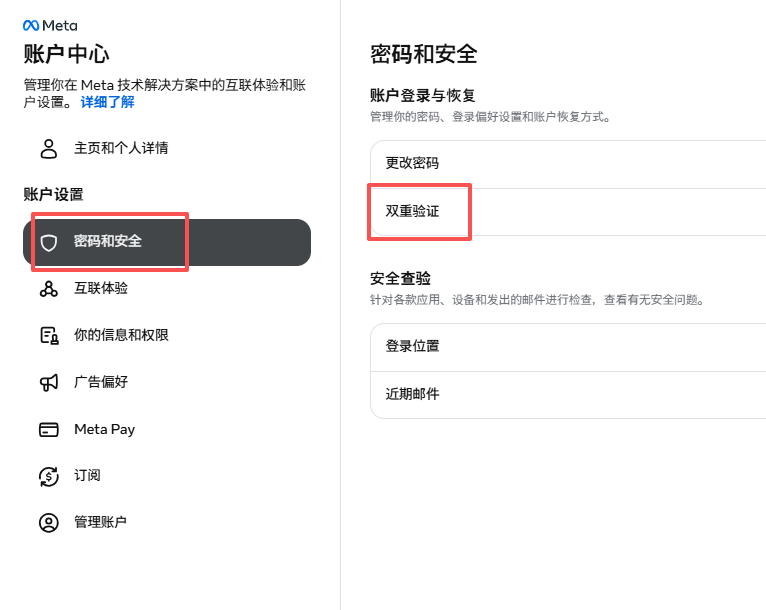This screenshot has width=766, height=610.
Task: Click the 管理账户 sidebar entry
Action: [x=167, y=523]
